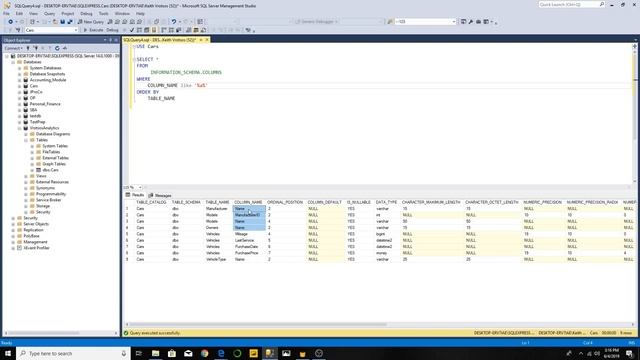Pin the Object Explorer panel
The image size is (640, 360).
tap(110, 40)
